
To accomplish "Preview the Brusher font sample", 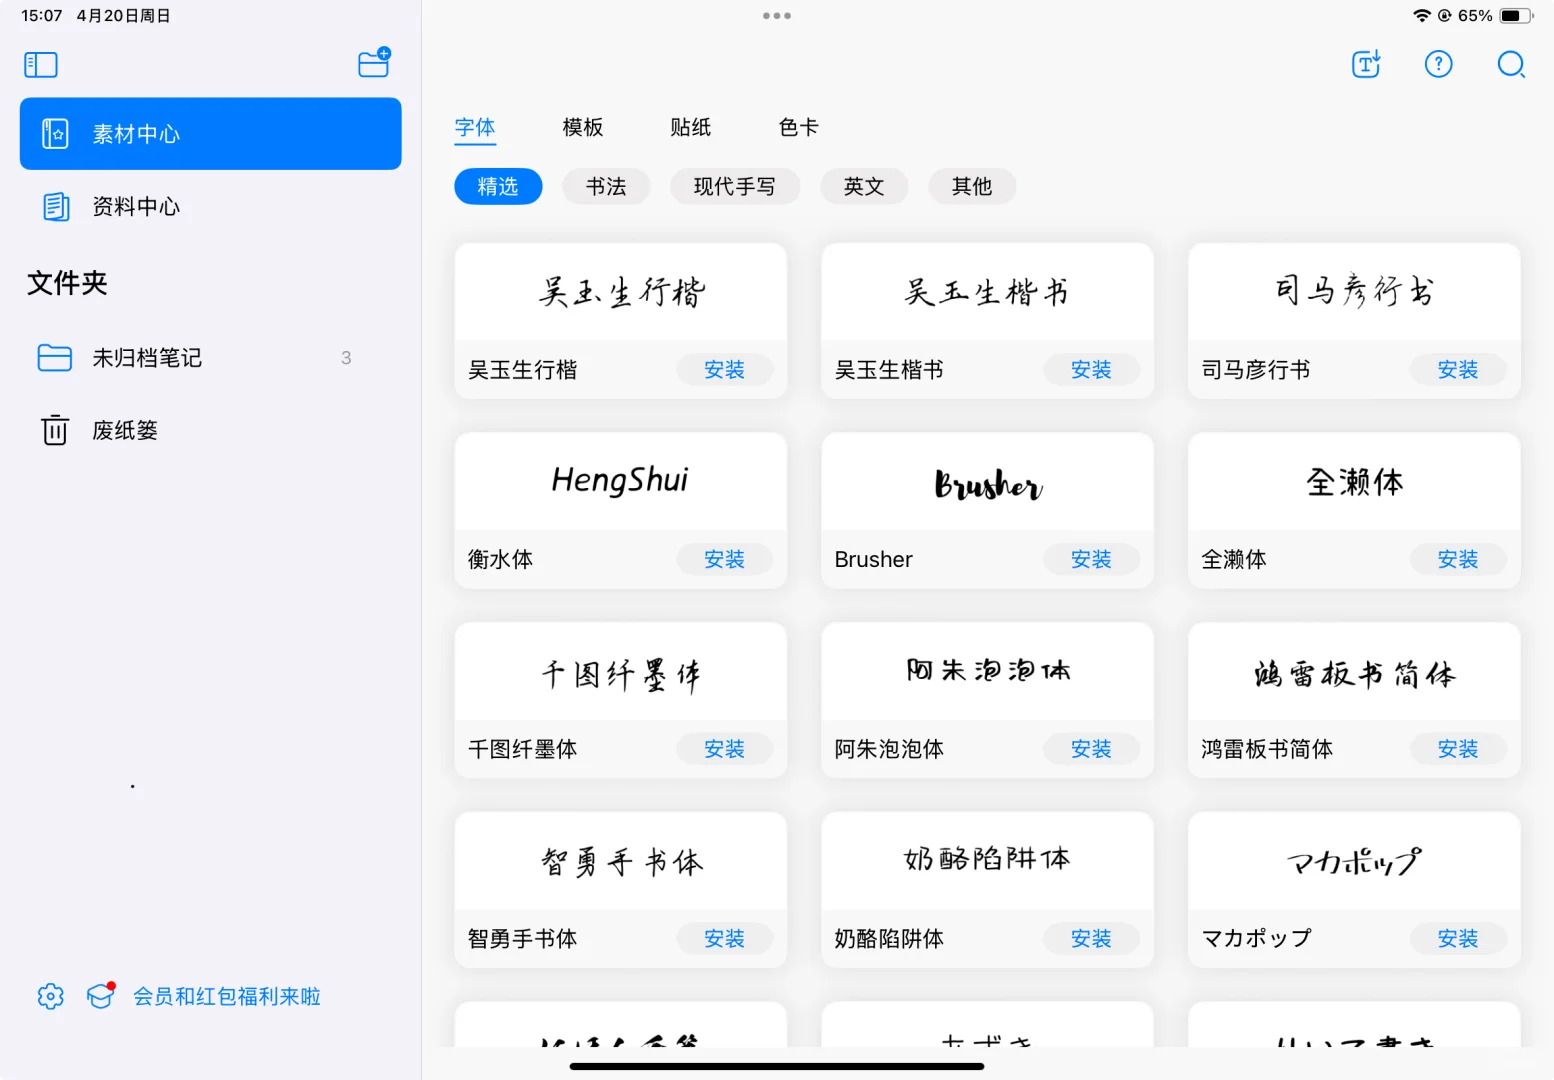I will [x=988, y=481].
